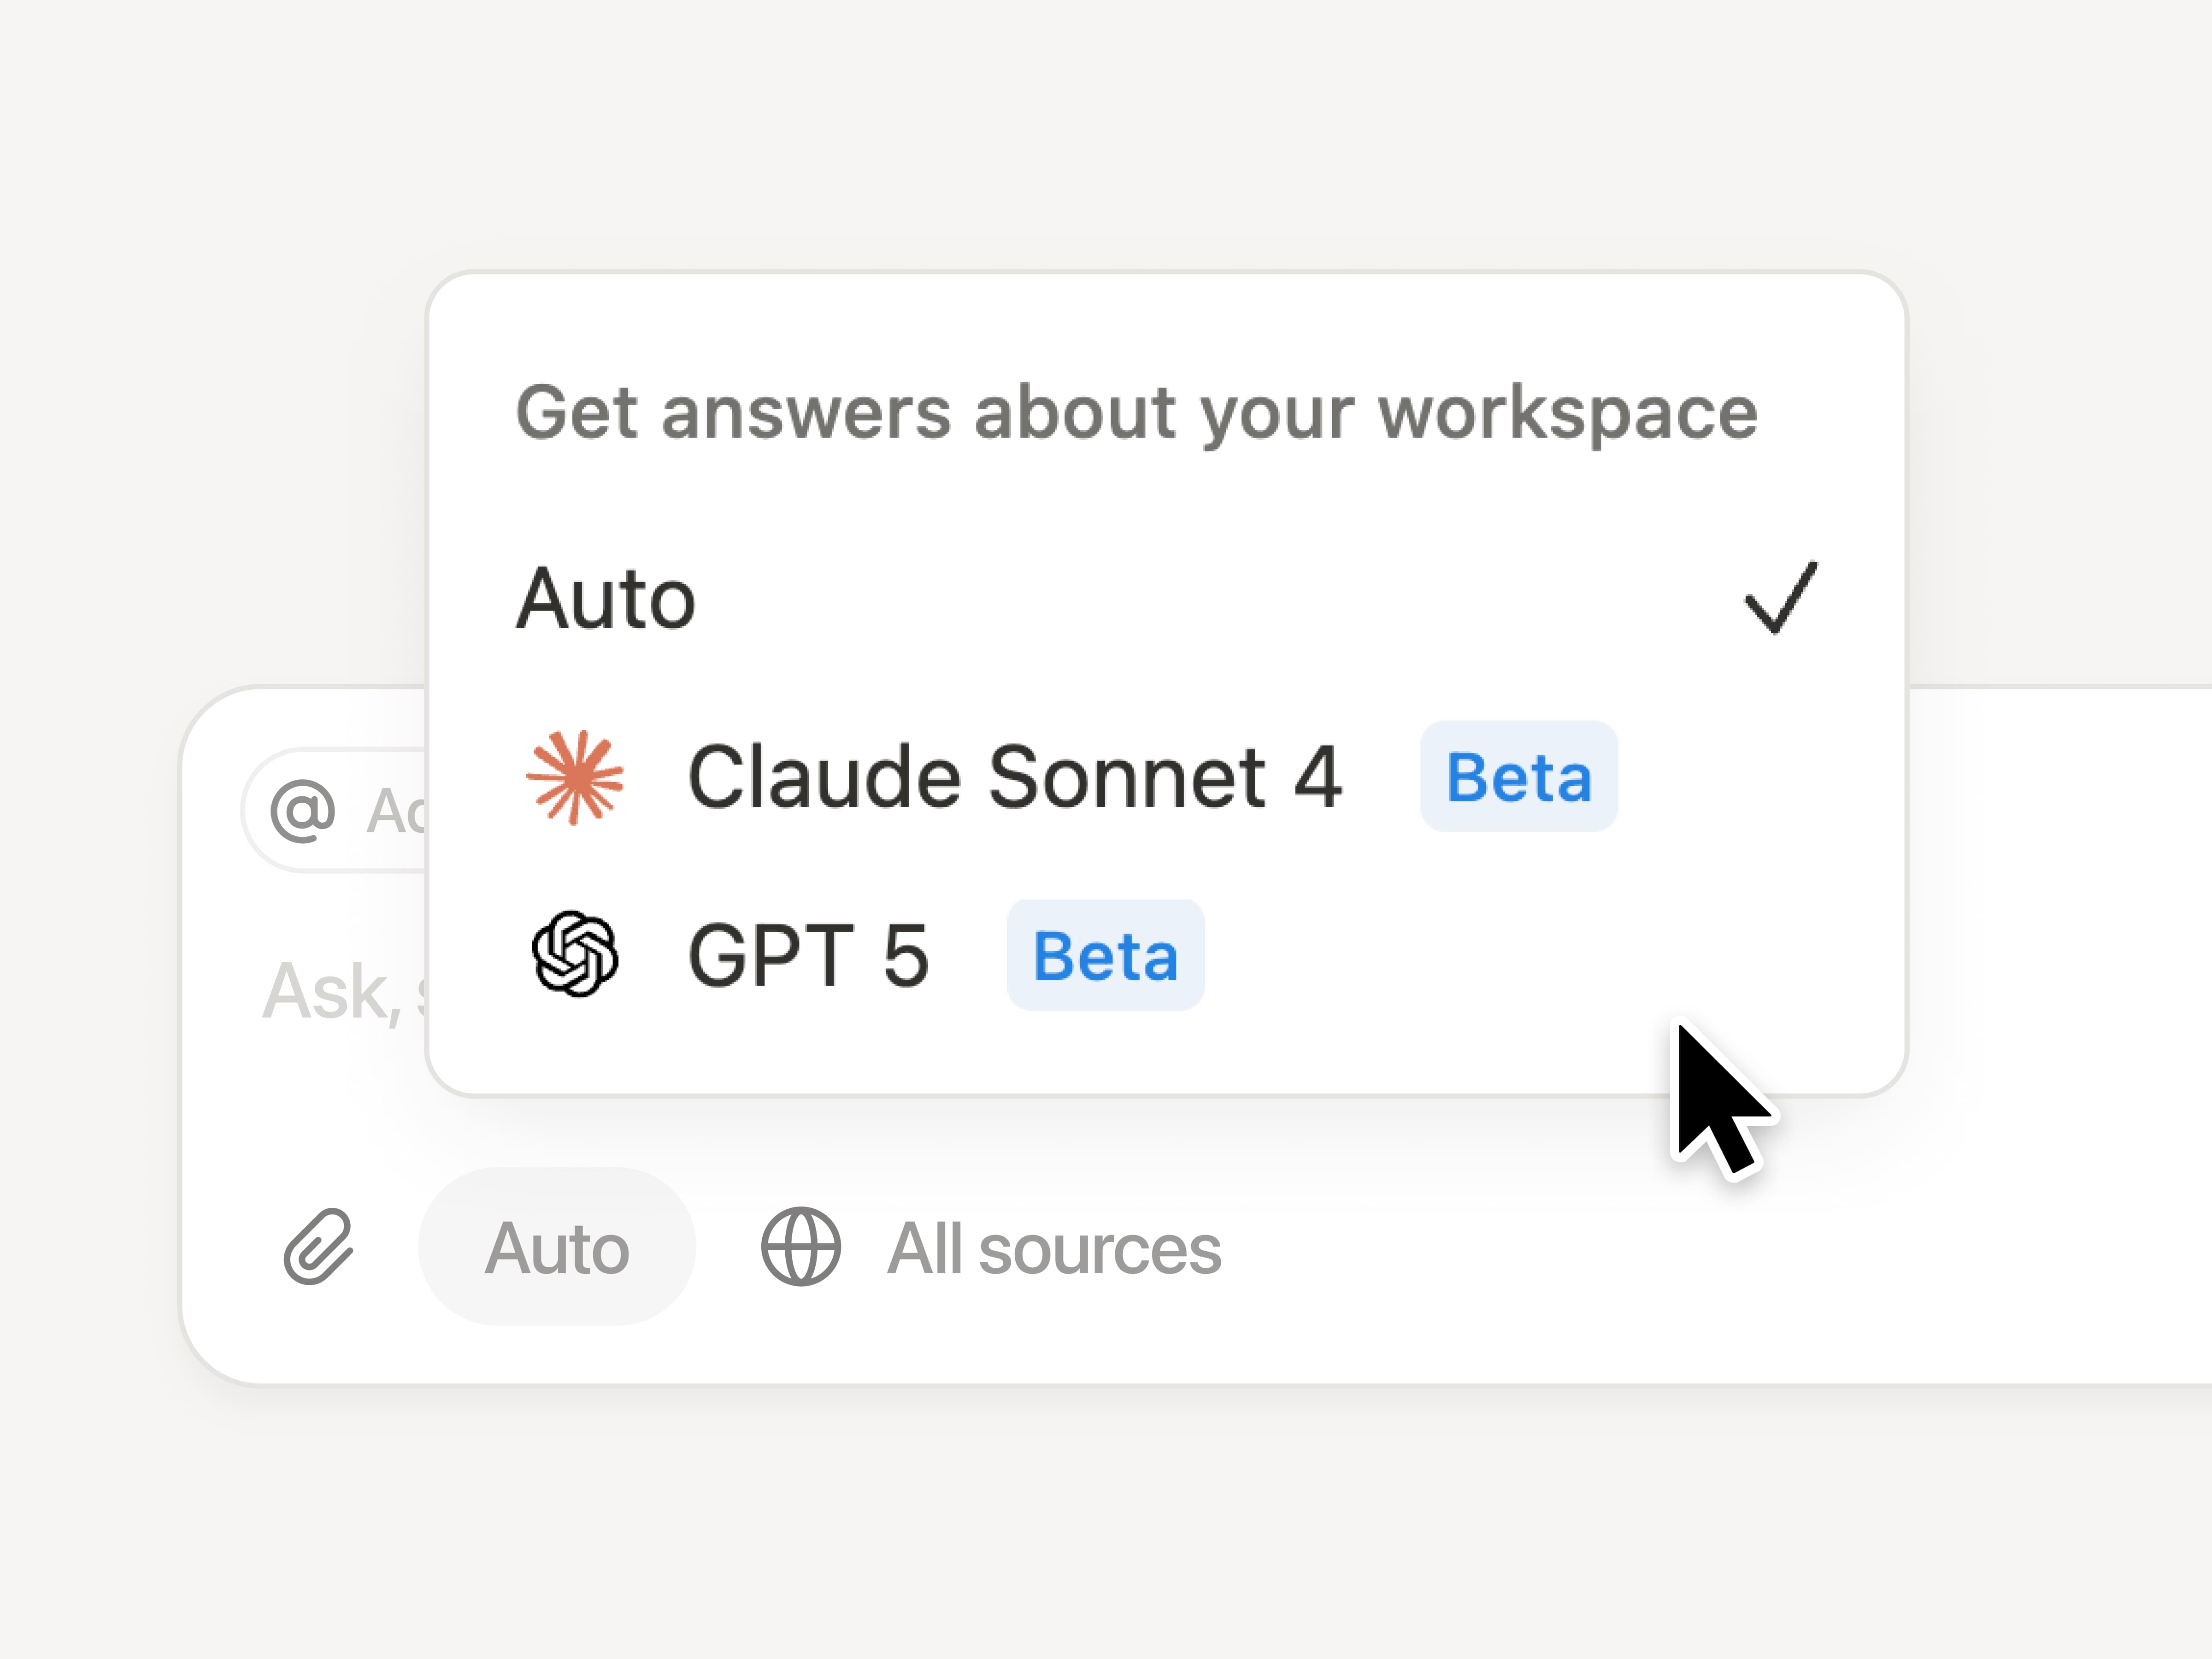Viewport: 2212px width, 1659px height.
Task: Click the Claude starburst logo icon
Action: [x=575, y=778]
